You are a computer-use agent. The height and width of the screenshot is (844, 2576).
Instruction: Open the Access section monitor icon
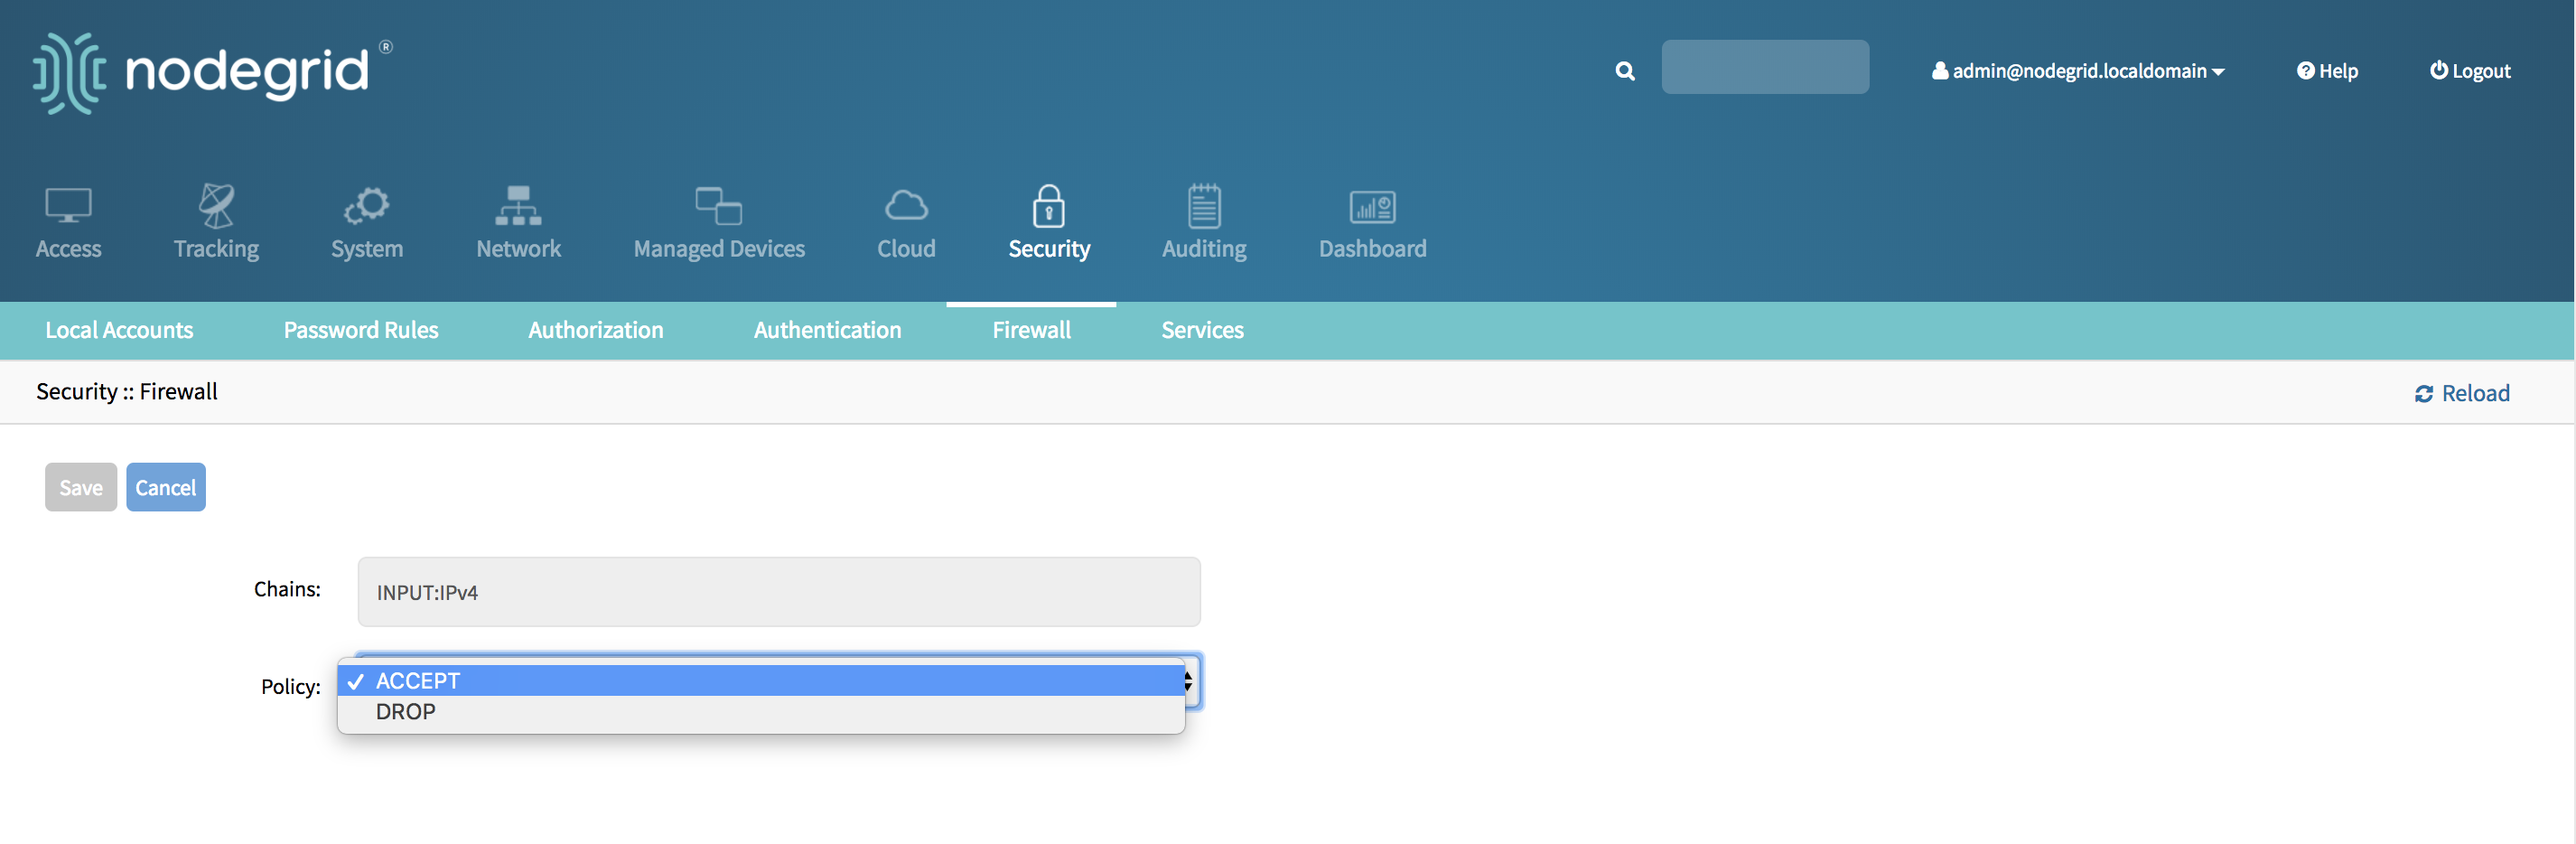tap(68, 206)
